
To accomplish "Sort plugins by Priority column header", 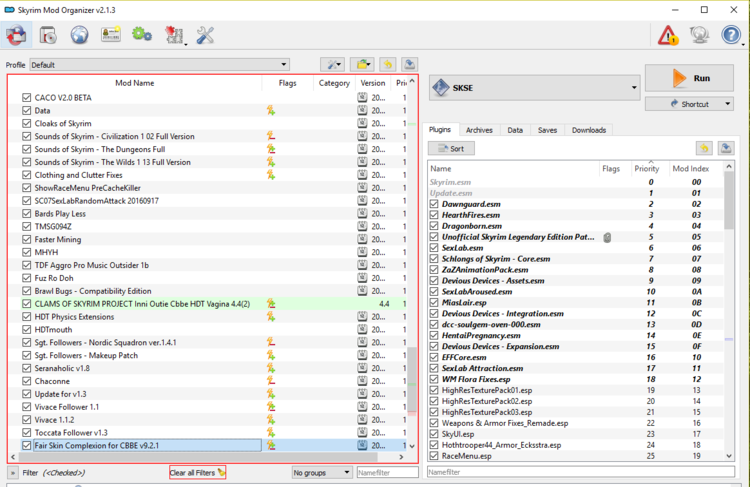I will (x=647, y=168).
